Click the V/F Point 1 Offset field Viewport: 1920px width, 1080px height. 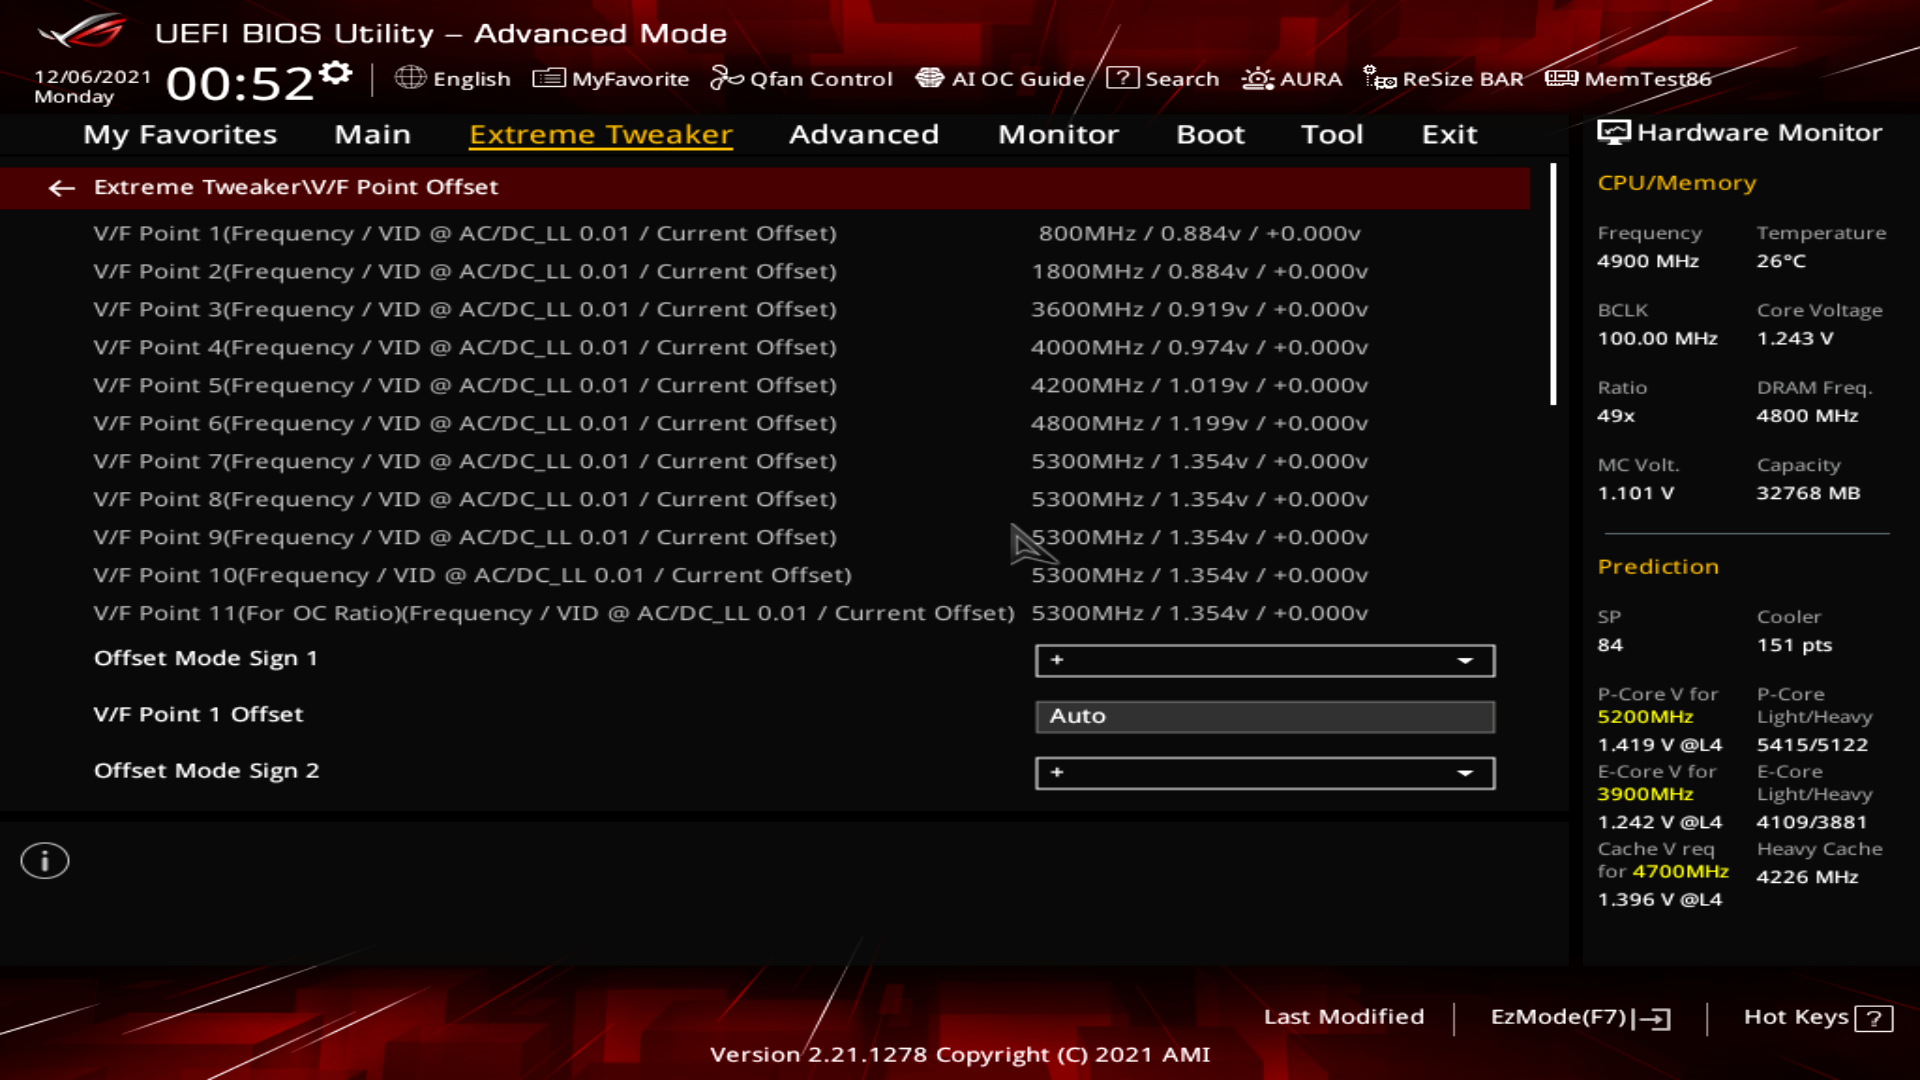(x=1264, y=717)
